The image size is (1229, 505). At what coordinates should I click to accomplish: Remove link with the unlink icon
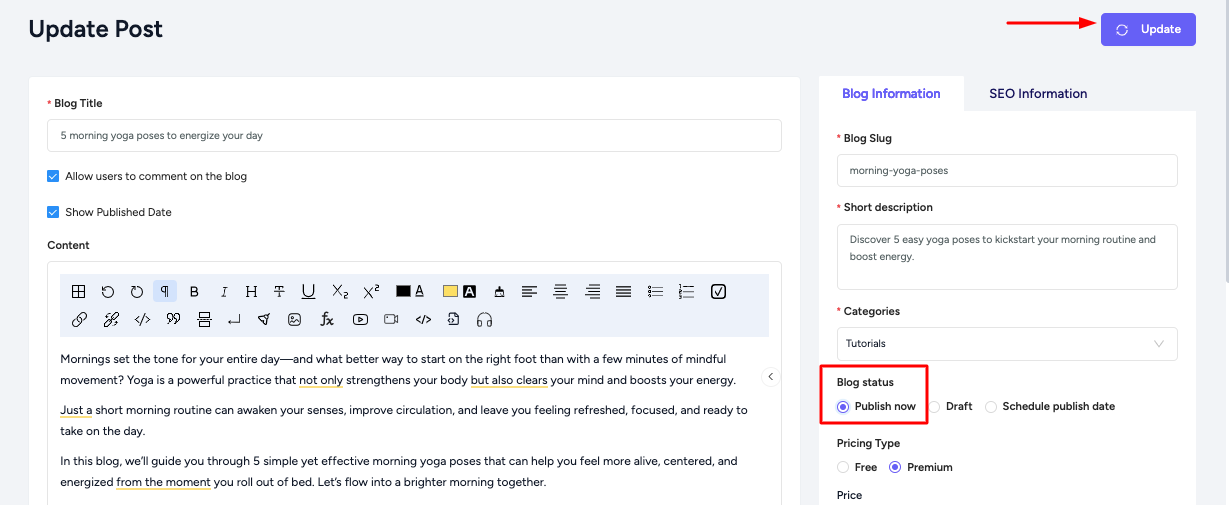coord(110,320)
